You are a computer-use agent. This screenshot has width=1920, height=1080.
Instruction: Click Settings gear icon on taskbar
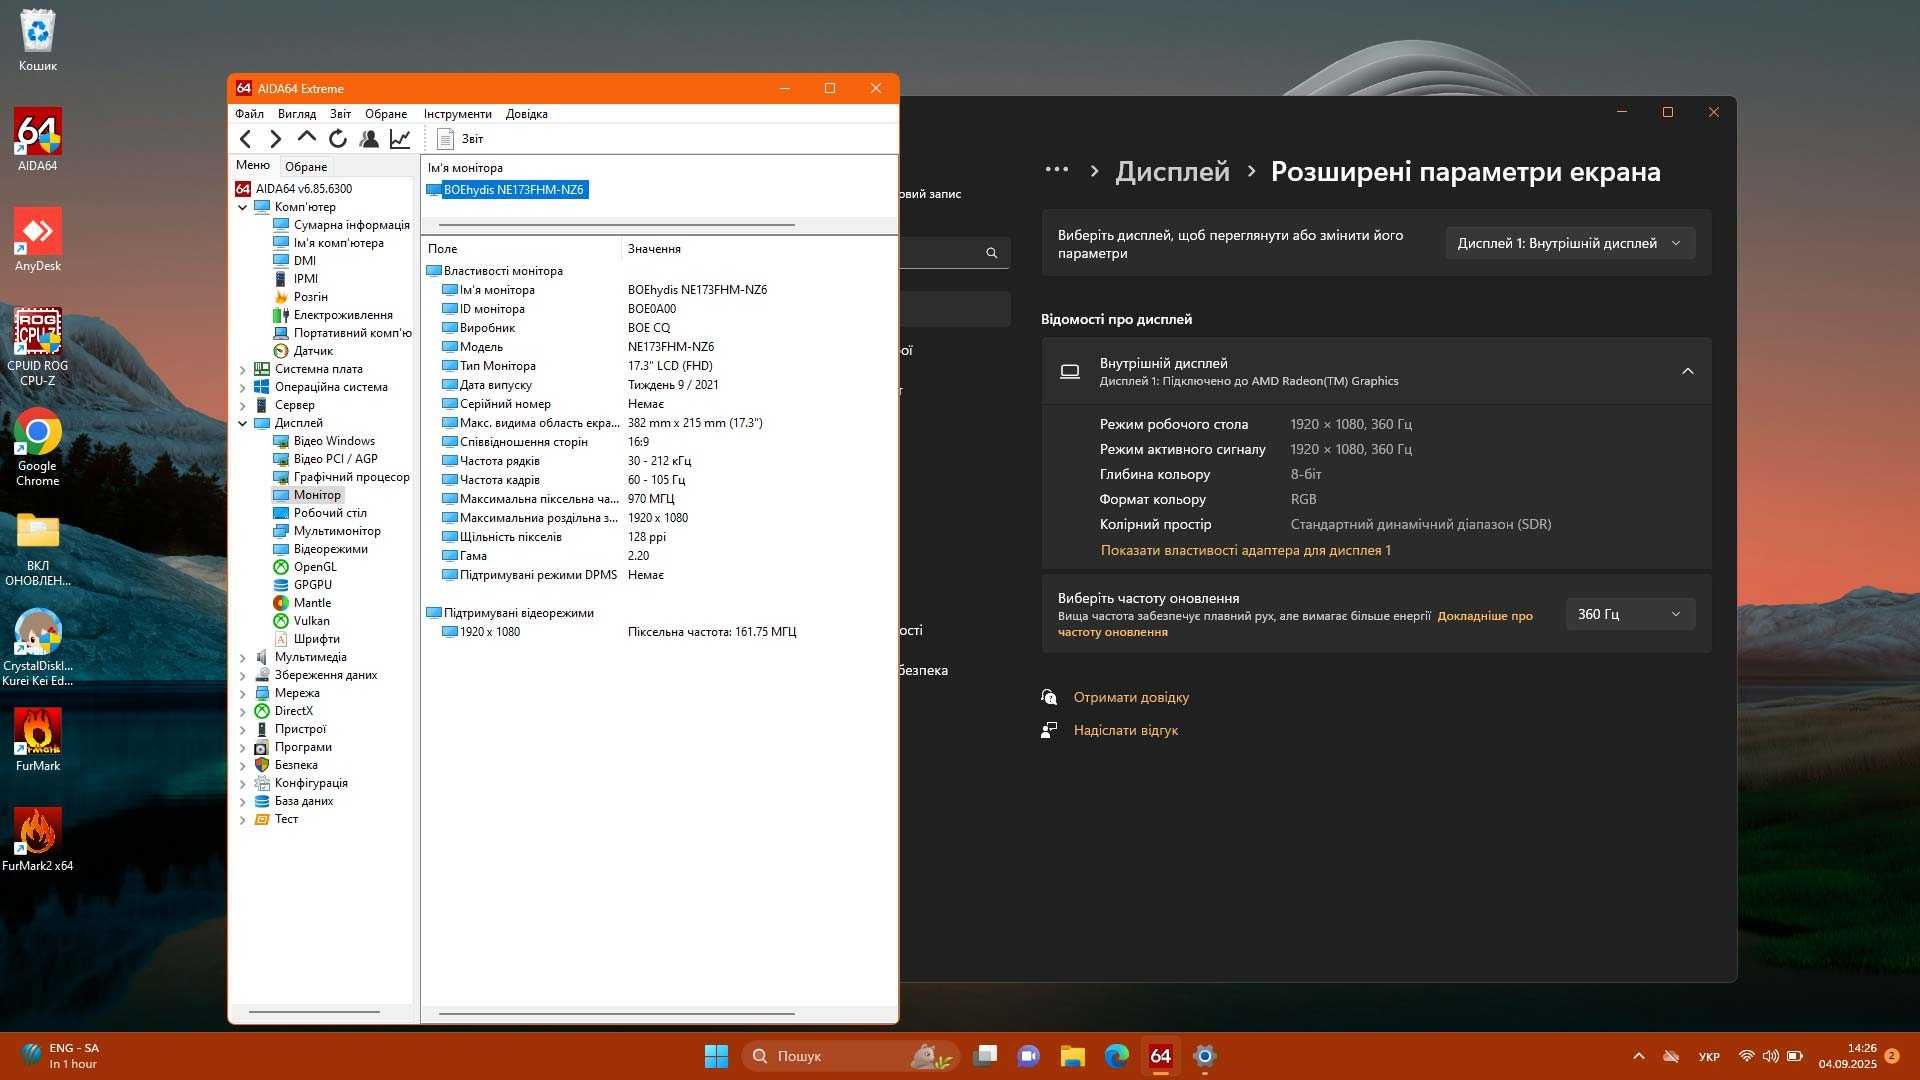pyautogui.click(x=1205, y=1056)
